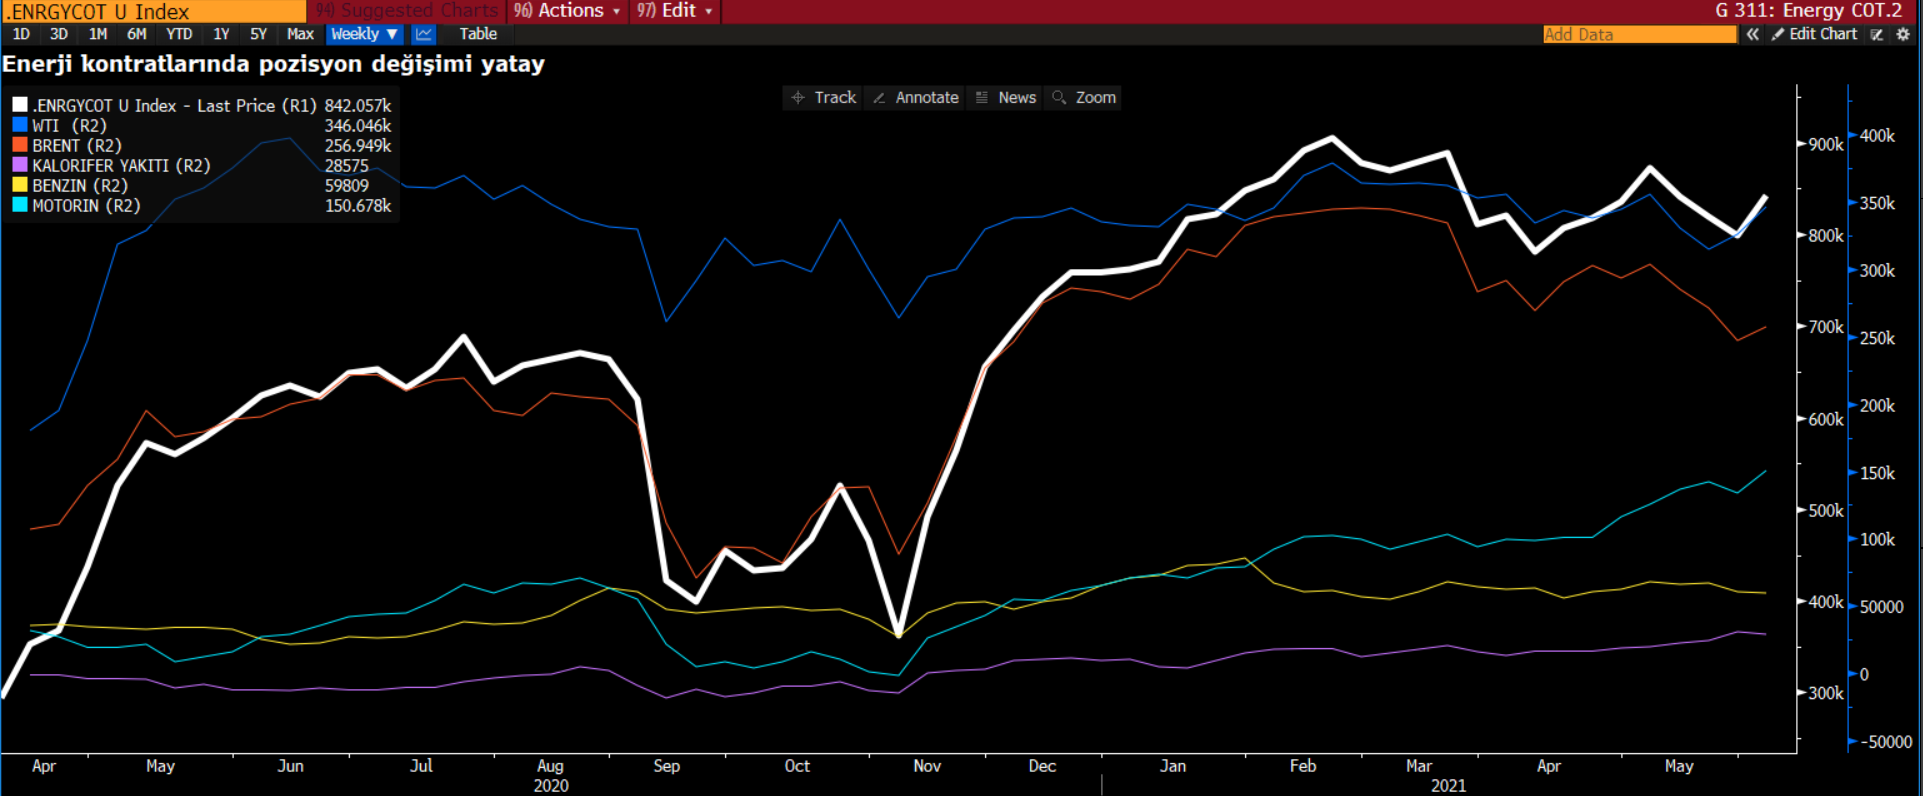Viewport: 1923px width, 796px height.
Task: Click the 2021 year label on time axis
Action: (x=1448, y=786)
